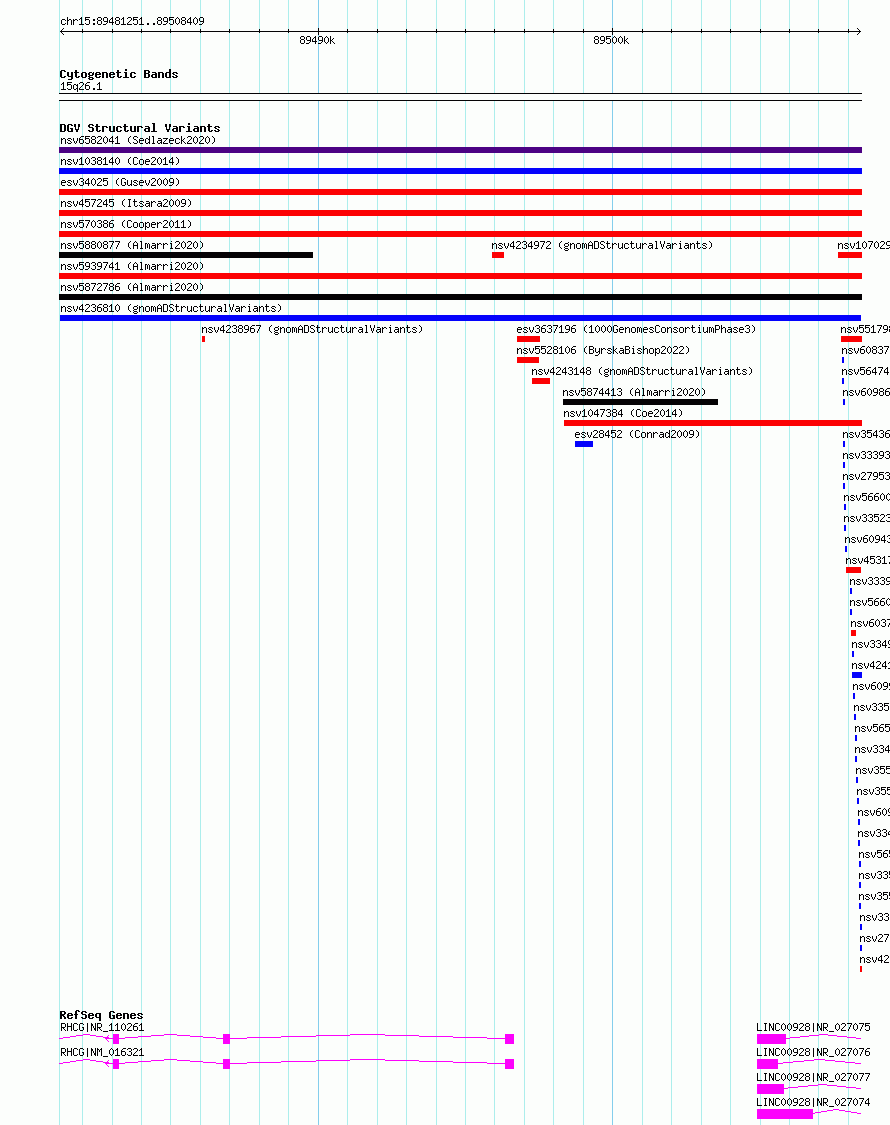Screen dimensions: 890x1125
Task: Select nsv5939741 (Almarri2020) label
Action: [x=132, y=266]
